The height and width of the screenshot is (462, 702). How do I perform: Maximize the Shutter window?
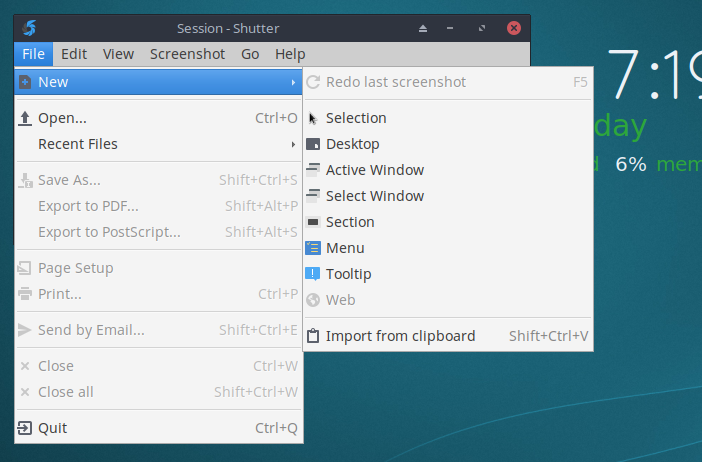[x=482, y=28]
